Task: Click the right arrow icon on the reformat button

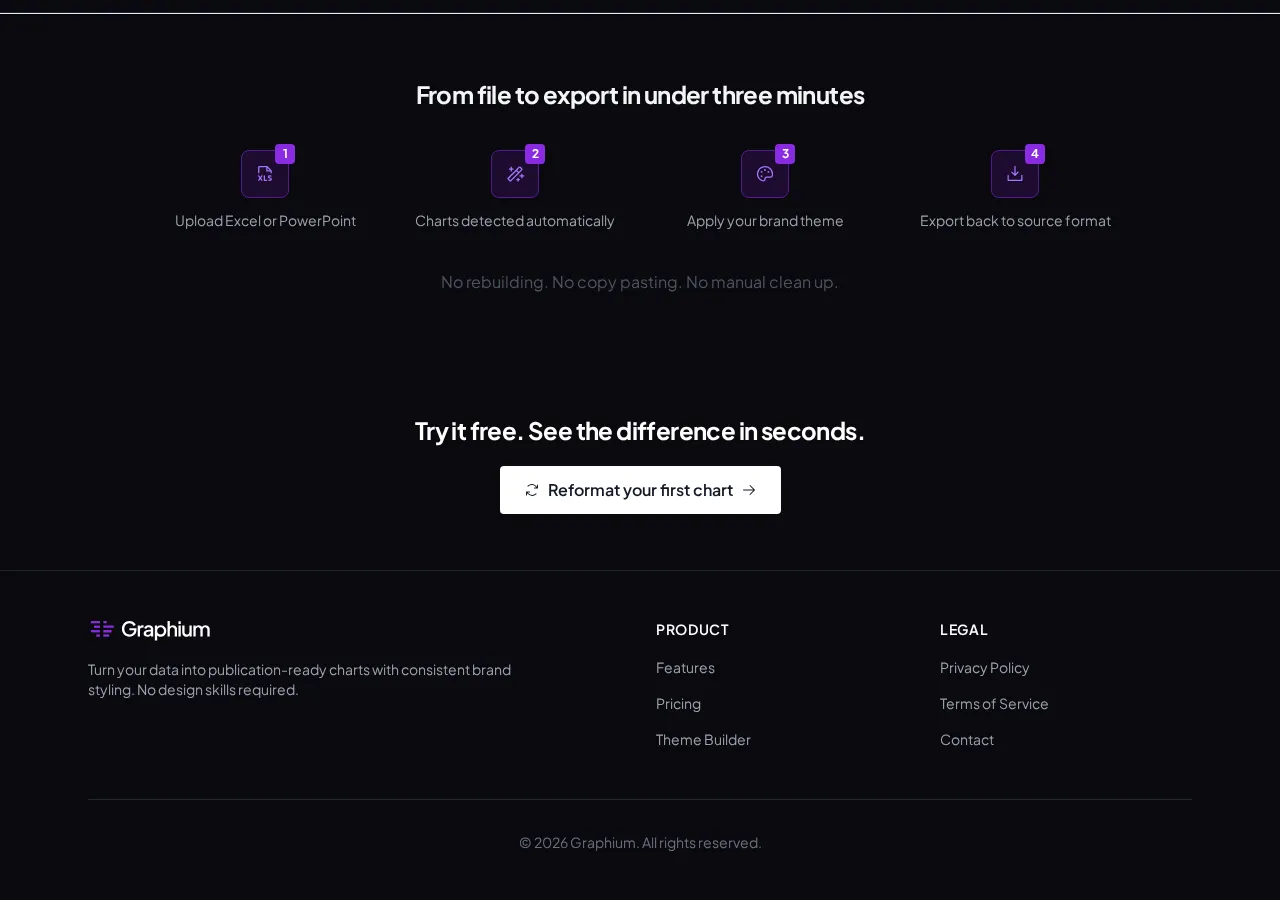Action: pos(749,490)
